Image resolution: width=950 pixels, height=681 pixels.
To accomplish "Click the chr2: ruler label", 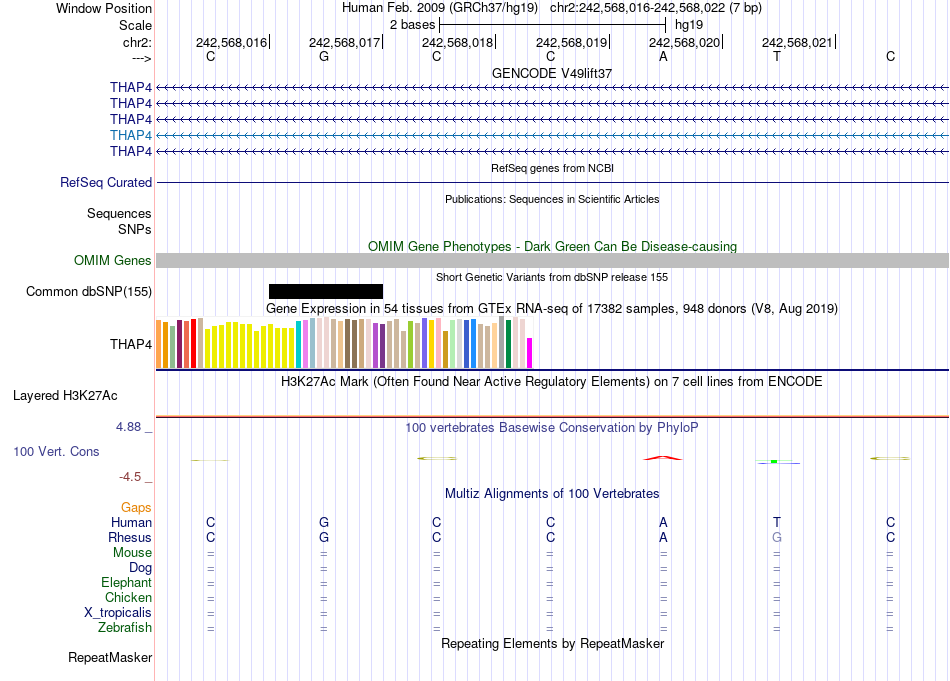I will 137,42.
